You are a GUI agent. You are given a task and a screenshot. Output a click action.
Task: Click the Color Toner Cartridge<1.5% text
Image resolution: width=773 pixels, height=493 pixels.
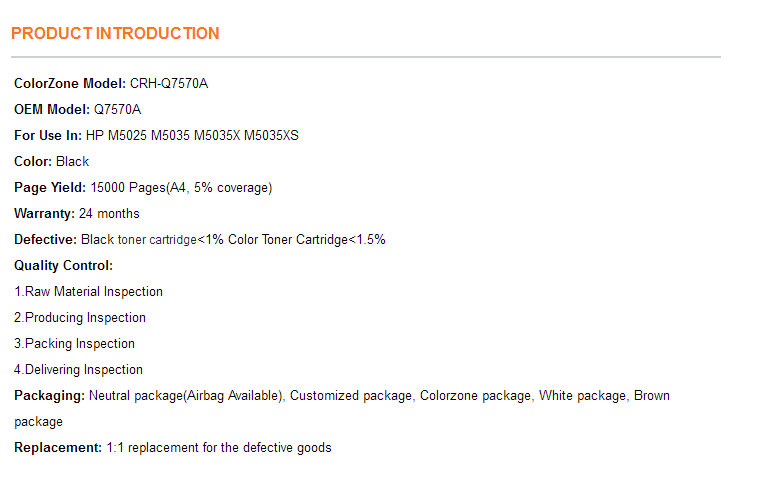(x=307, y=240)
